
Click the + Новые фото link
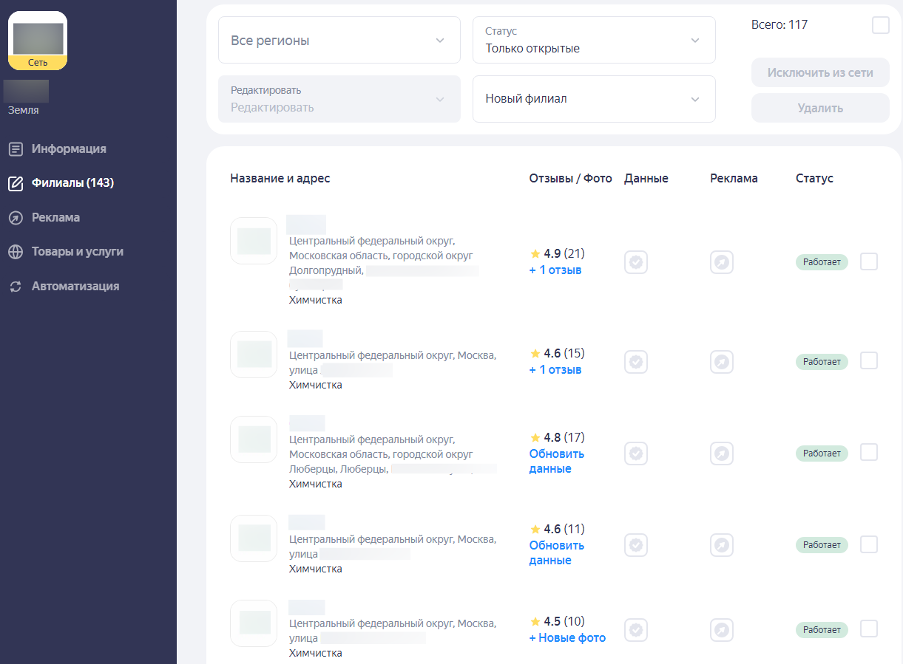(x=567, y=638)
